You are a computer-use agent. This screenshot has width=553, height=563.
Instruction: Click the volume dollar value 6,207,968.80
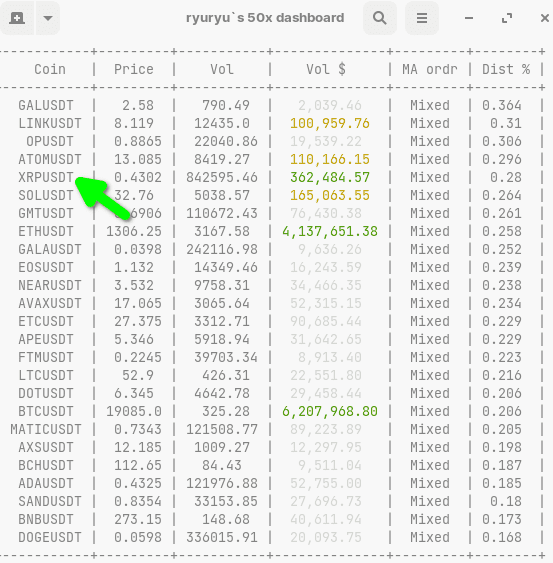pos(330,411)
